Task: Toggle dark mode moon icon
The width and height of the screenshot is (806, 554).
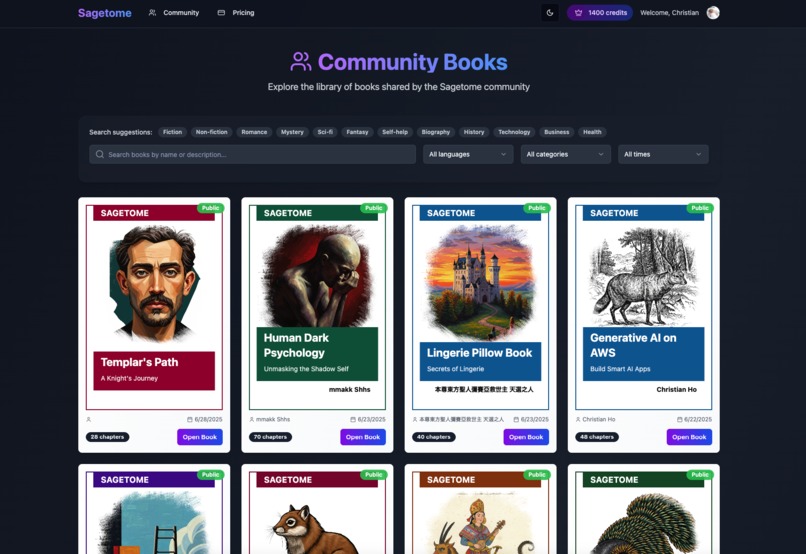Action: tap(549, 13)
